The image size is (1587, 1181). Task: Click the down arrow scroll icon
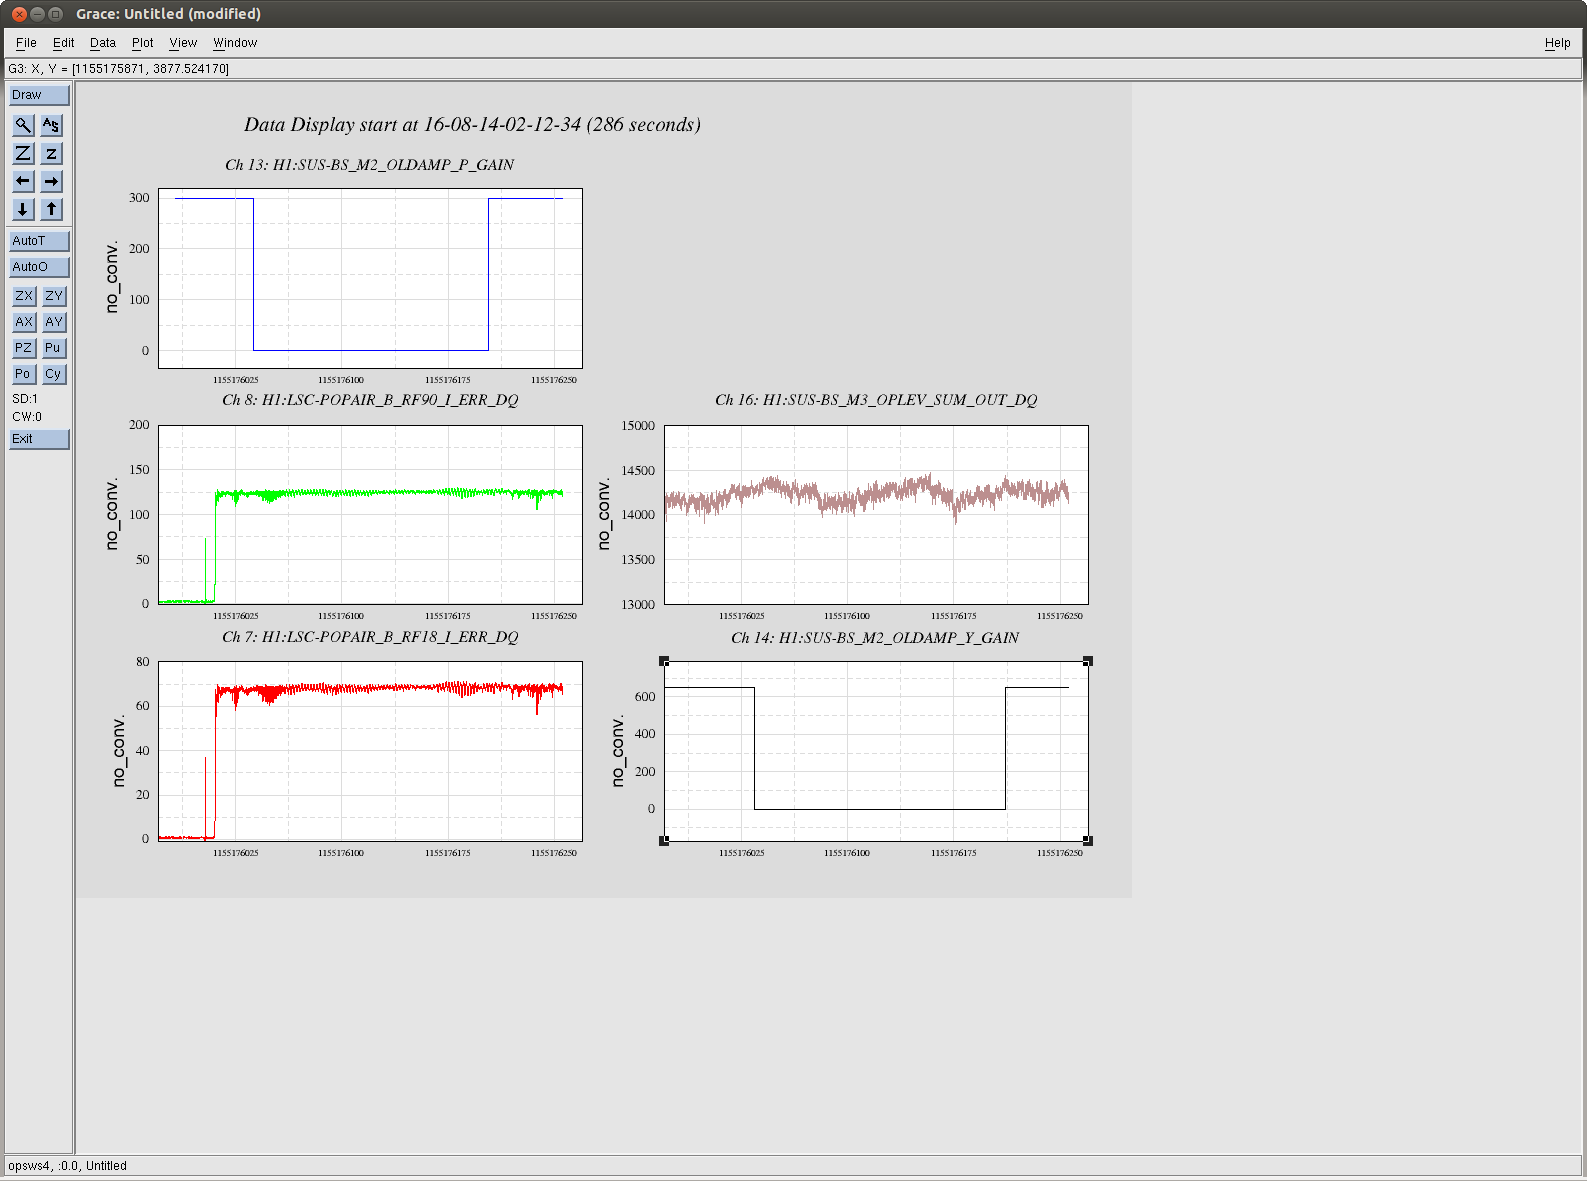point(23,209)
